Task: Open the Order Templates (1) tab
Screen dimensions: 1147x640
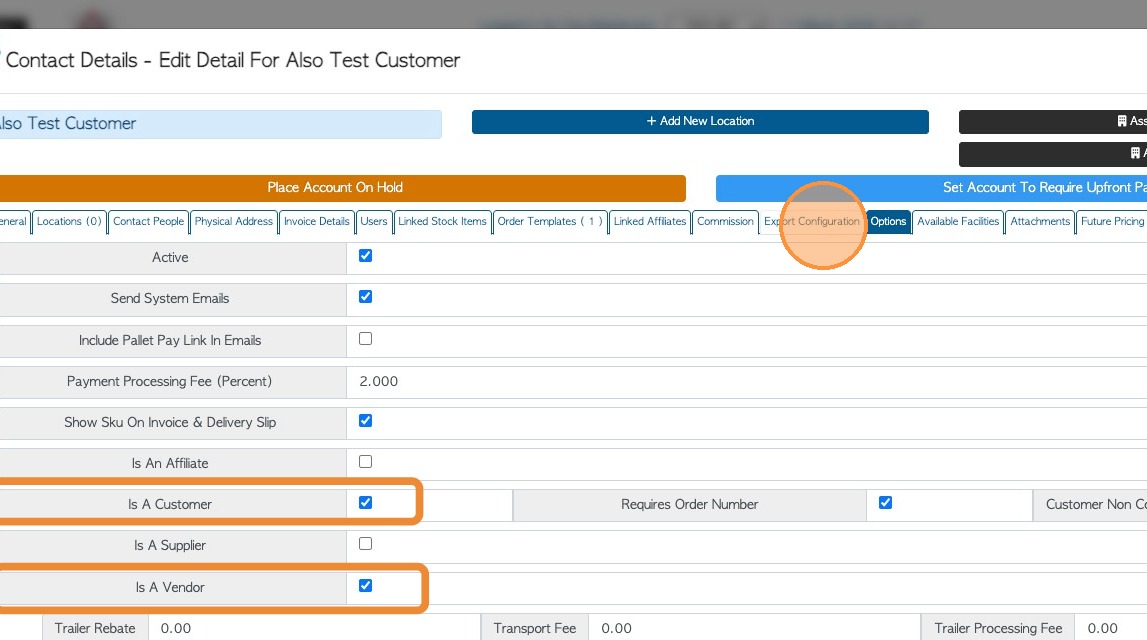Action: (x=550, y=222)
